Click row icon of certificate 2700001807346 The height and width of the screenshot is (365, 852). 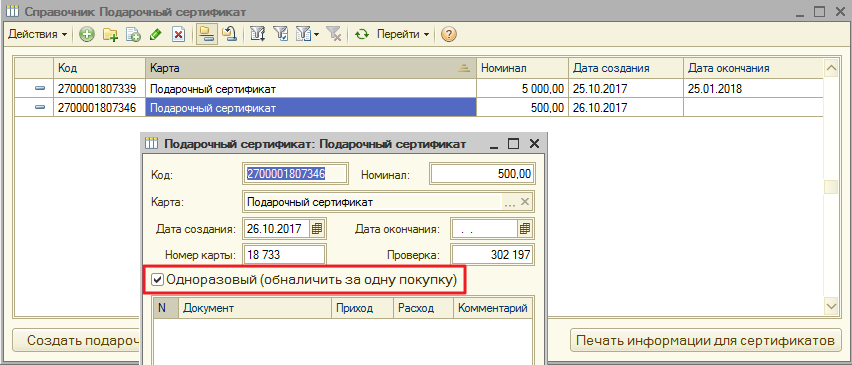[x=40, y=108]
